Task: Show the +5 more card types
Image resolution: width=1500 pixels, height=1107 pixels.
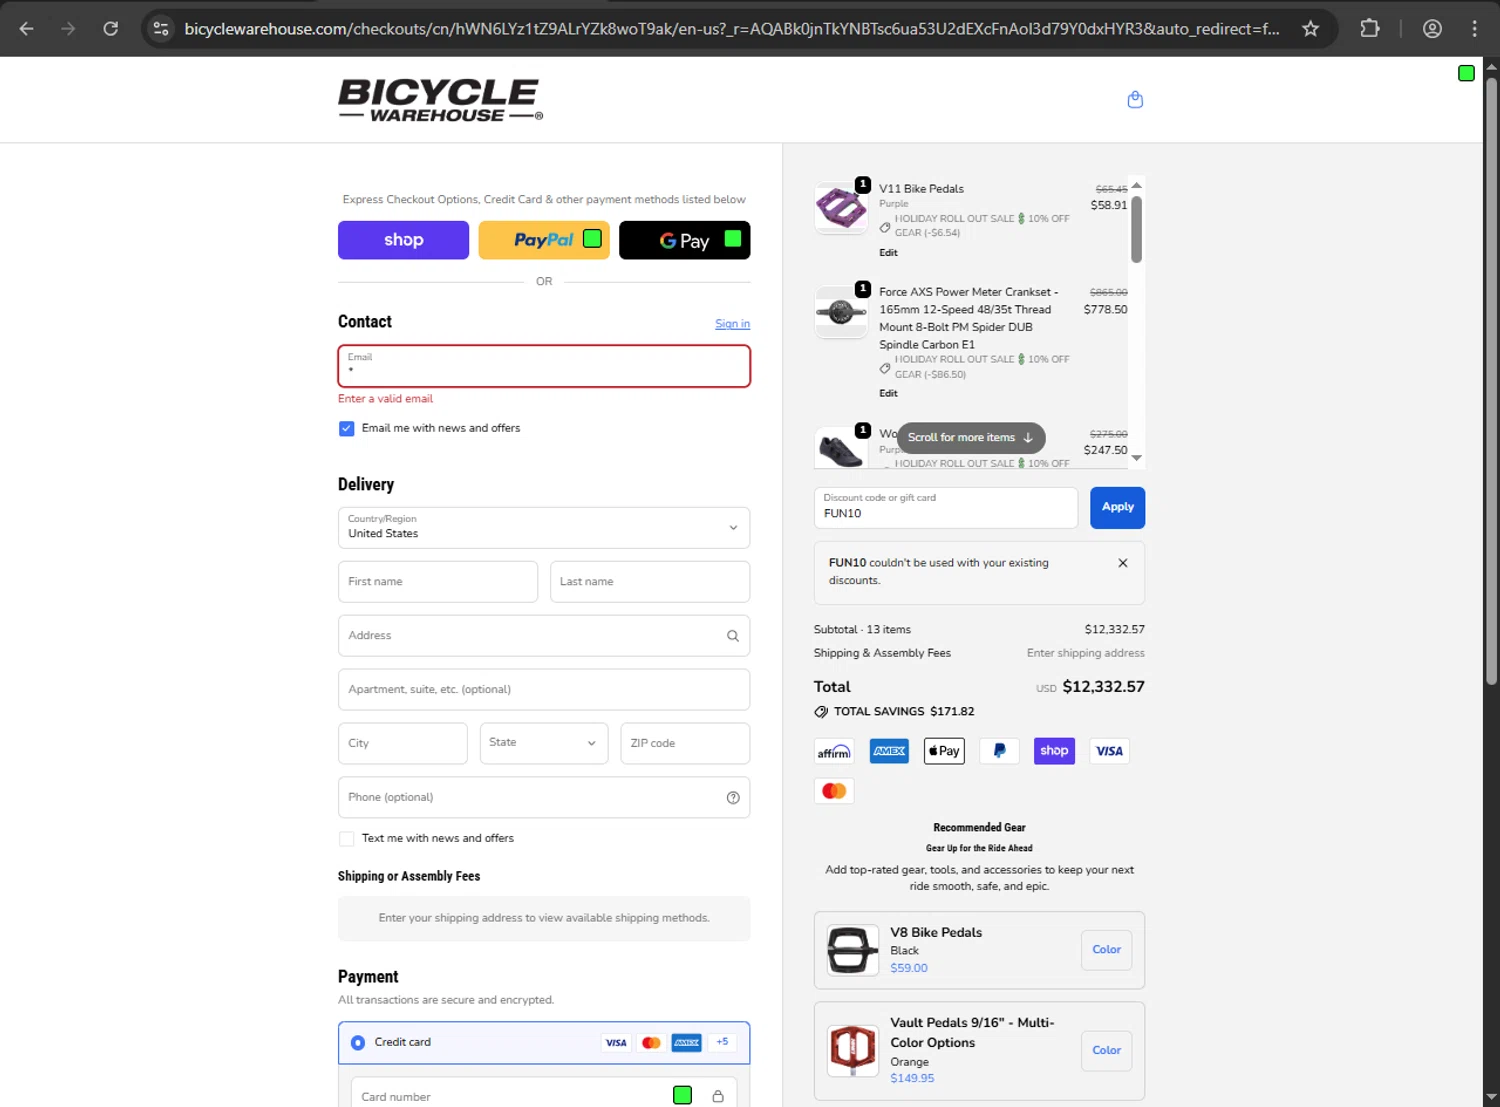Action: 722,1042
